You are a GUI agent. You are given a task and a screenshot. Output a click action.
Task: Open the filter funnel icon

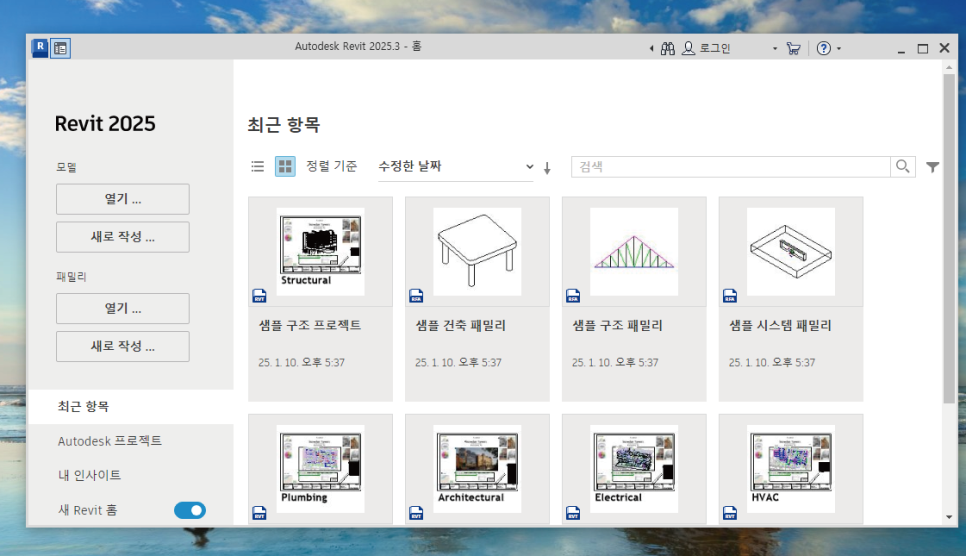pos(933,166)
